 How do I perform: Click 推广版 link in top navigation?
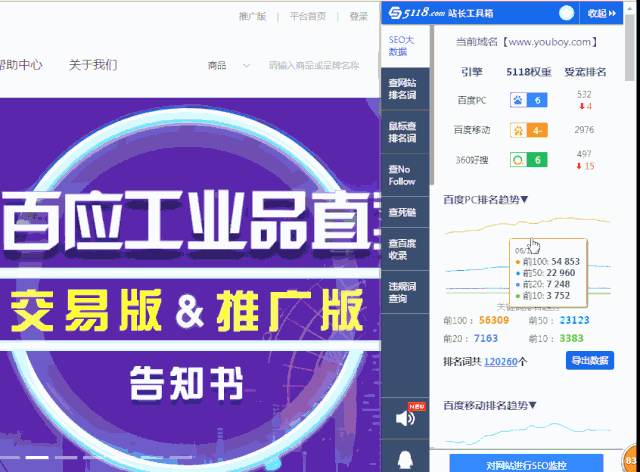point(252,16)
